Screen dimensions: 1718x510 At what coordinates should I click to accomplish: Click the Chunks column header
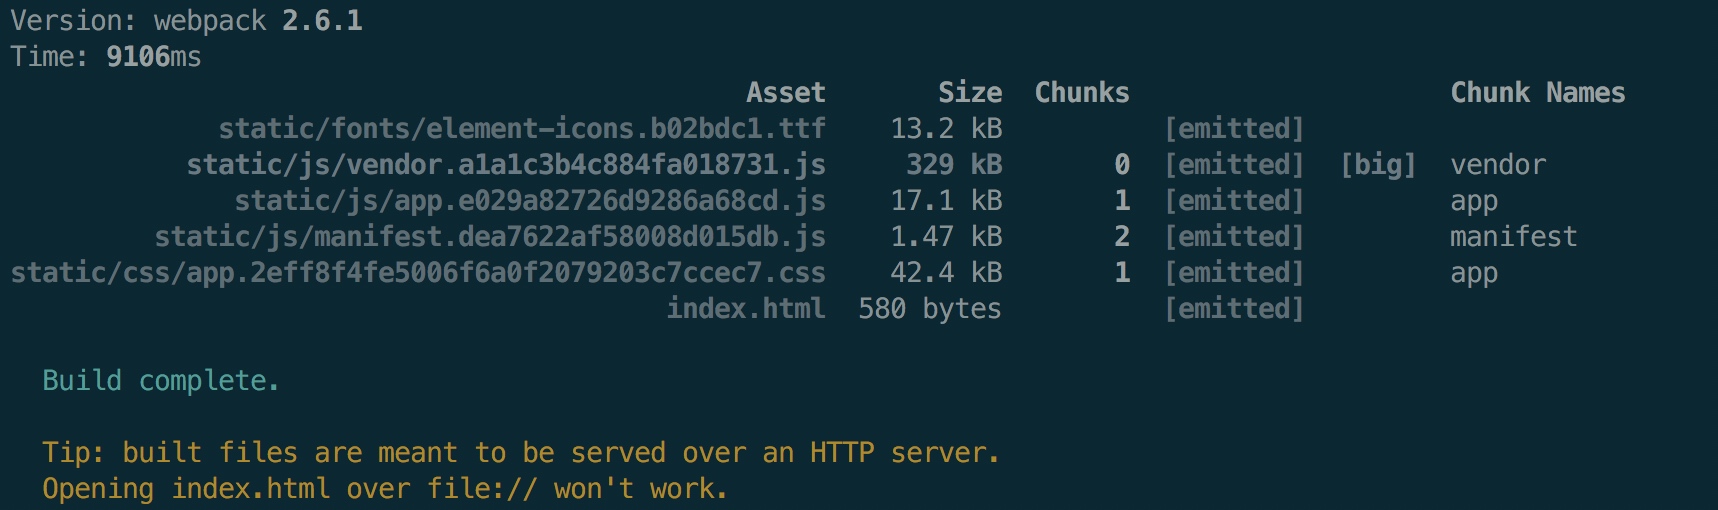click(x=1082, y=92)
